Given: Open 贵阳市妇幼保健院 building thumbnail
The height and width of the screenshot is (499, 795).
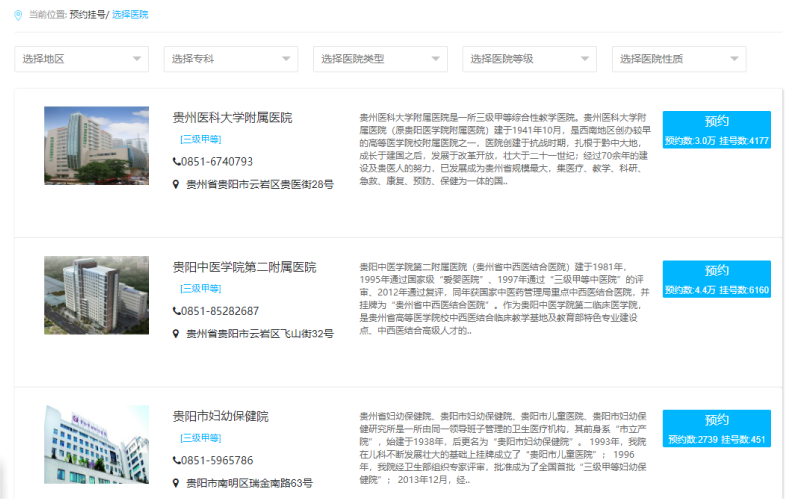Looking at the screenshot, I should pos(96,445).
